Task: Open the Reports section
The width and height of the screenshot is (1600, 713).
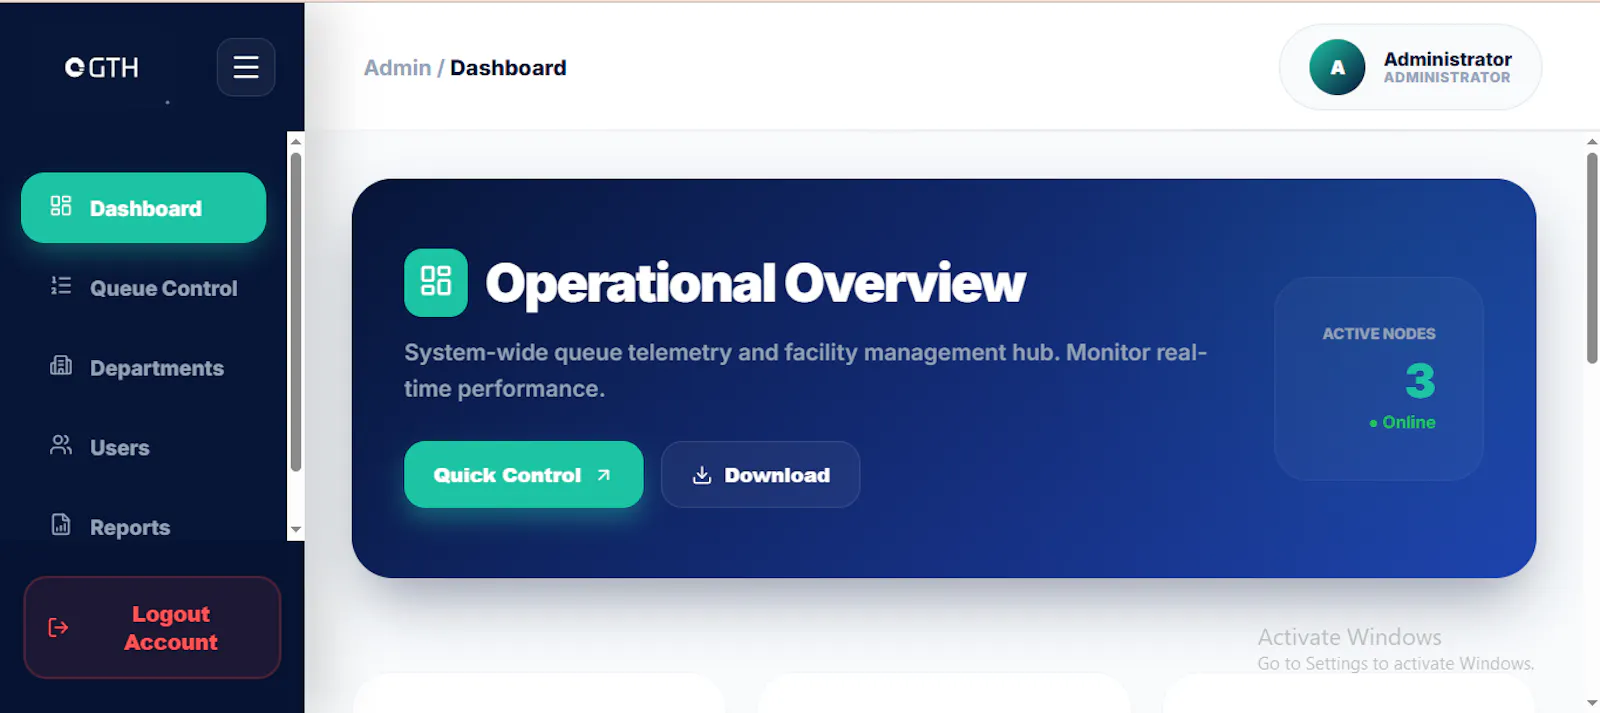Action: click(143, 527)
